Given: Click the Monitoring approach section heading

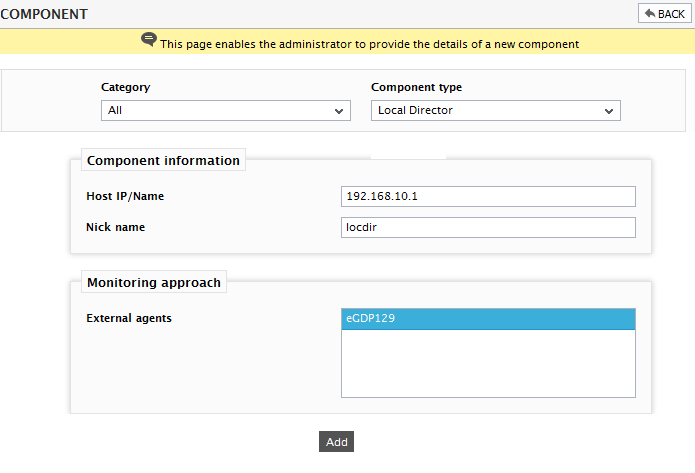Looking at the screenshot, I should (154, 282).
